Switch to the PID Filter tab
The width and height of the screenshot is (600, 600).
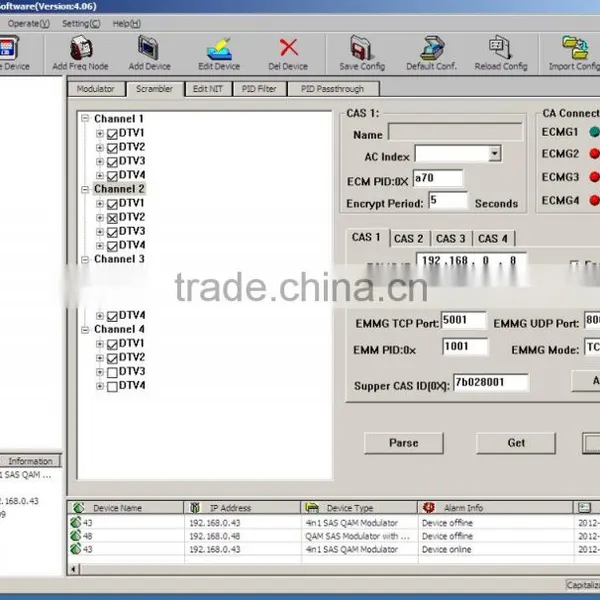(x=259, y=89)
